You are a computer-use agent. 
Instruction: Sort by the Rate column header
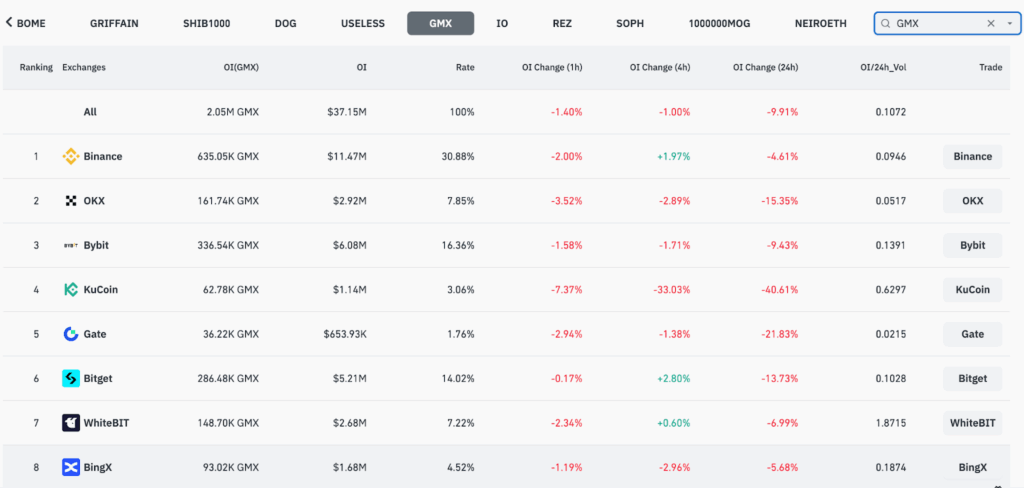[466, 67]
